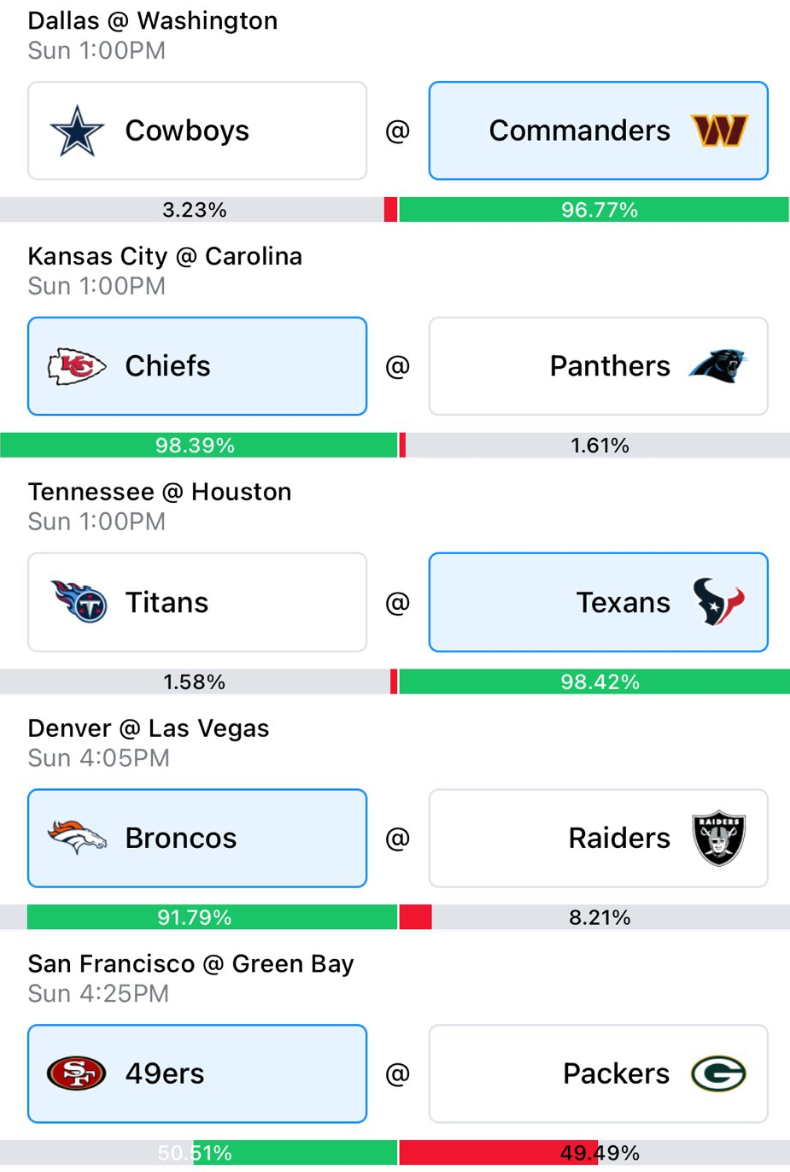Click the Las Vegas Raiders shield logo
790x1172 pixels.
point(719,838)
